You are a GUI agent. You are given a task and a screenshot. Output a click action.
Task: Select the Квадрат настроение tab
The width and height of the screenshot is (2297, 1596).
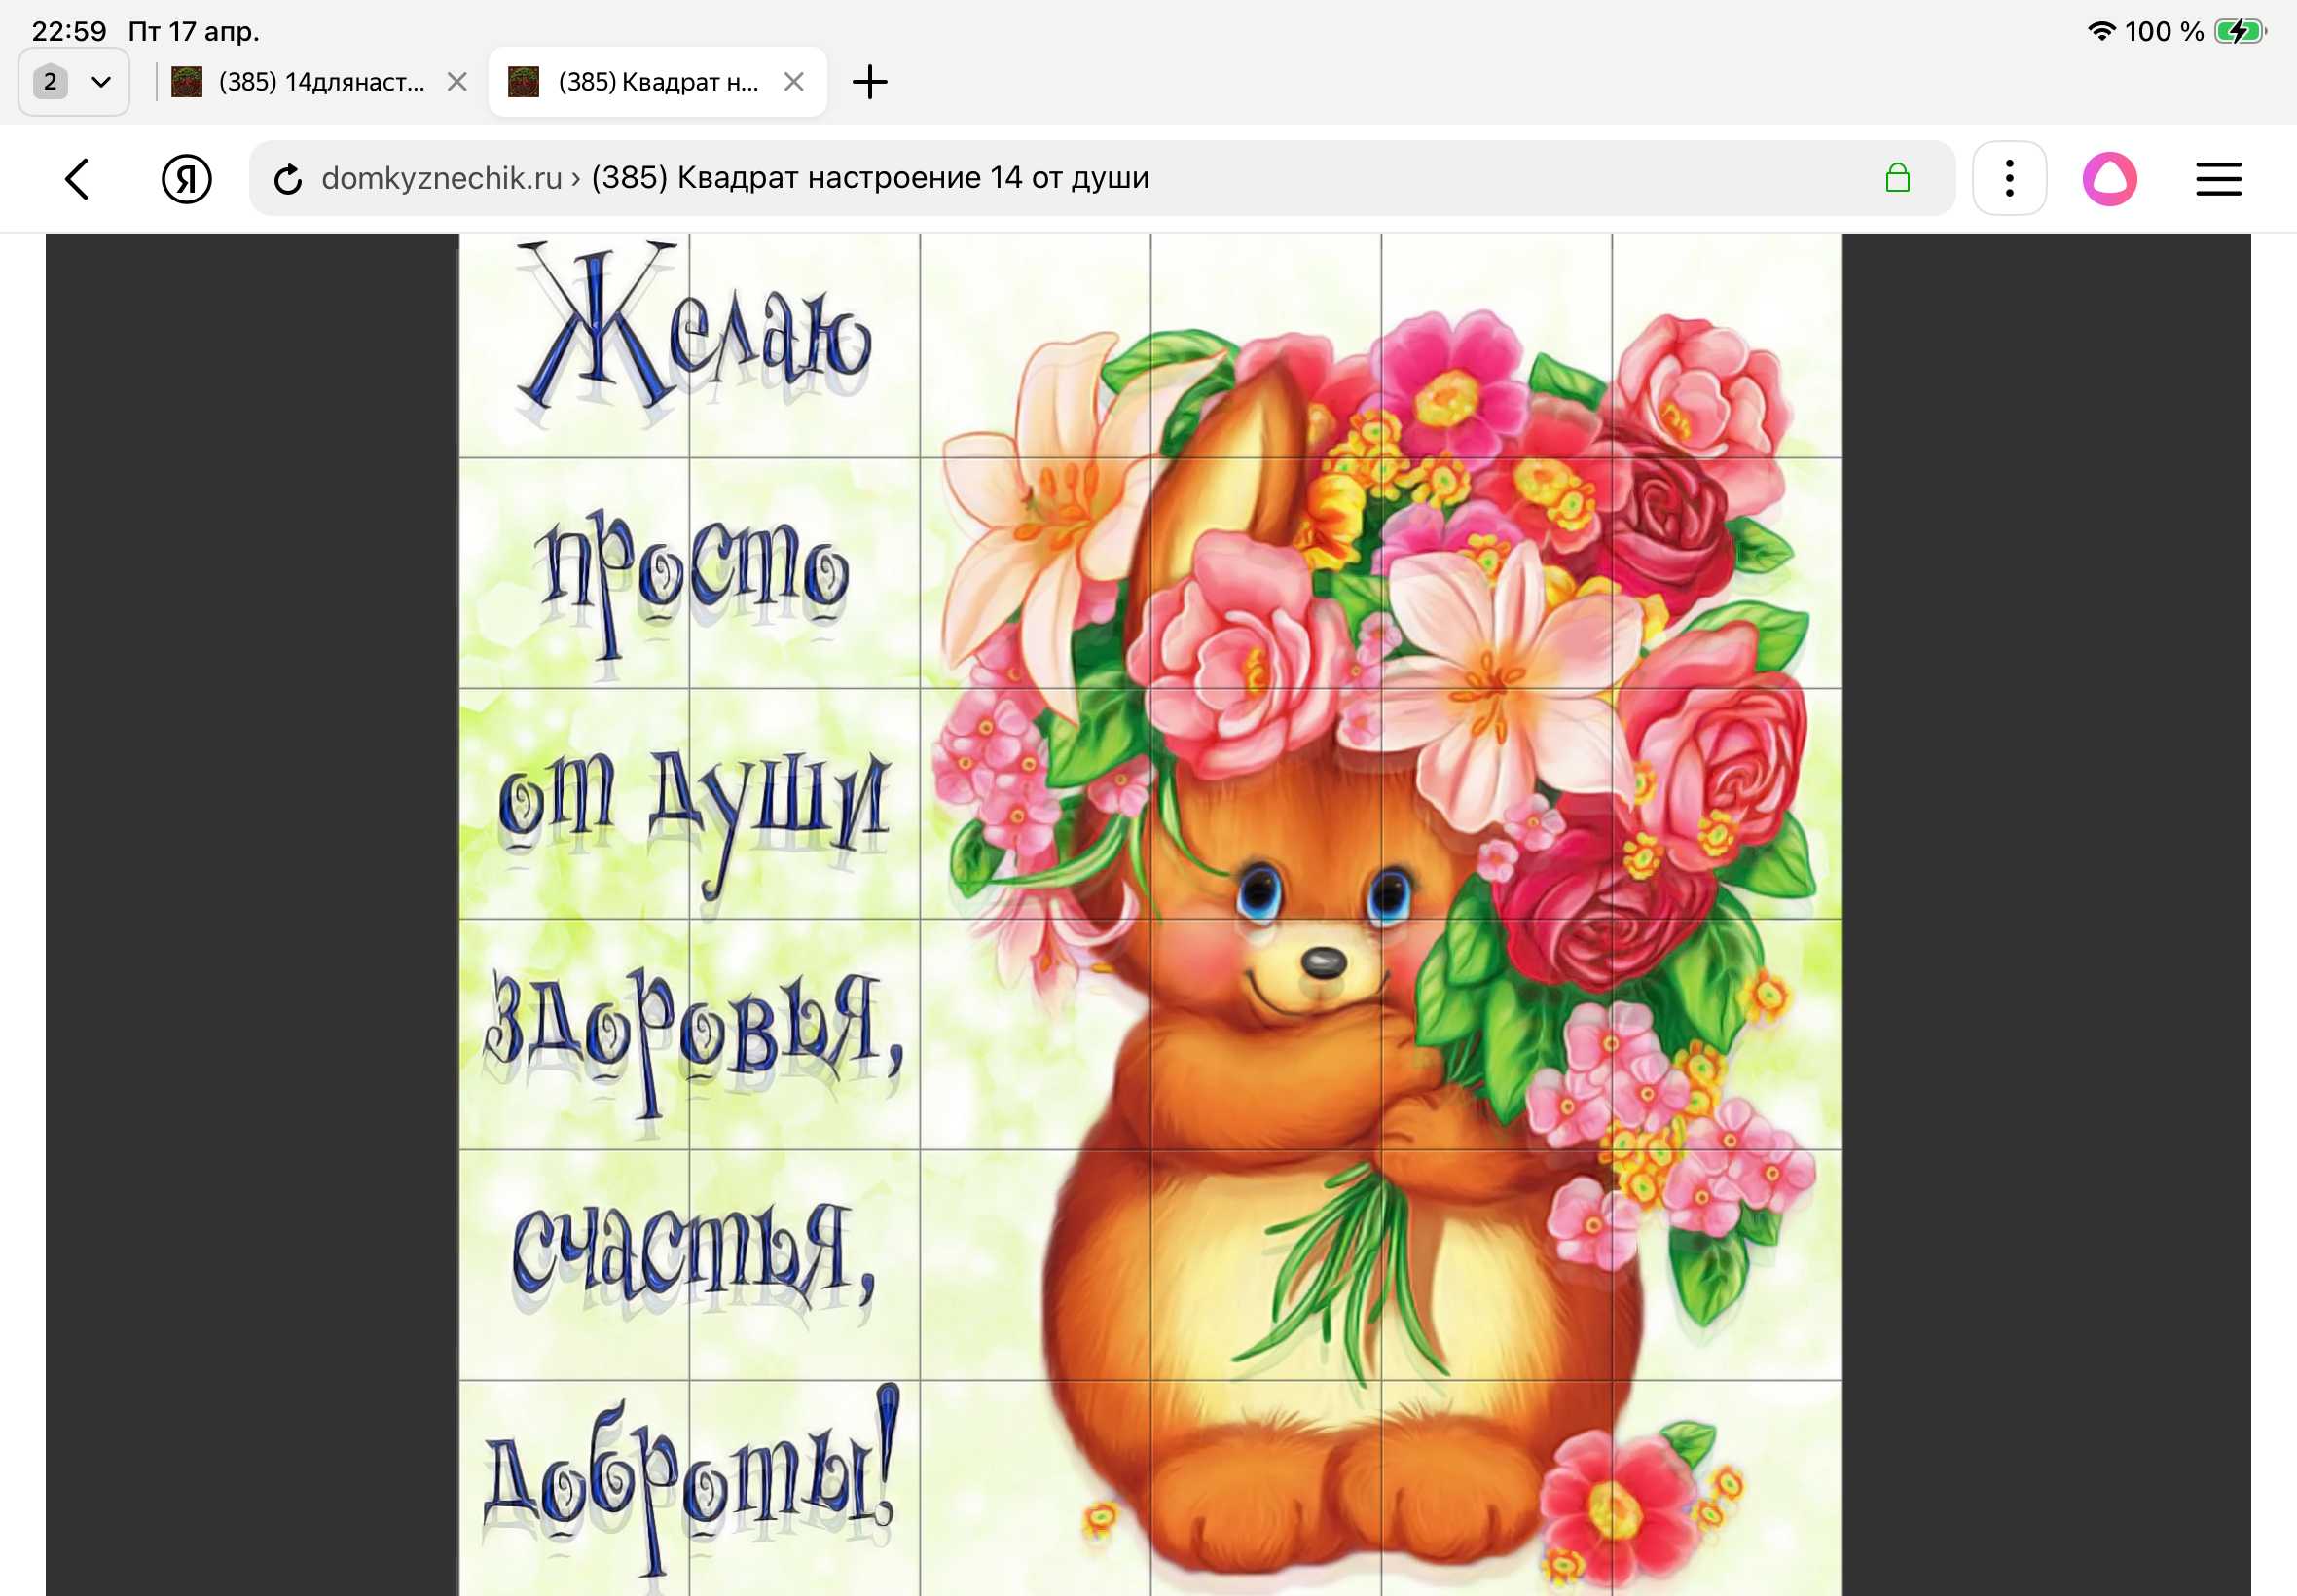point(657,82)
